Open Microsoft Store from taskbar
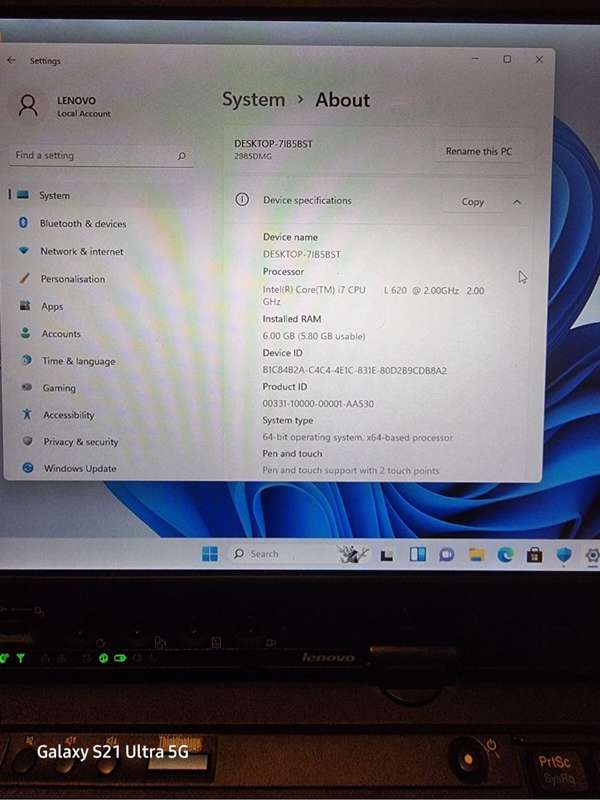This screenshot has height=800, width=600. 534,555
